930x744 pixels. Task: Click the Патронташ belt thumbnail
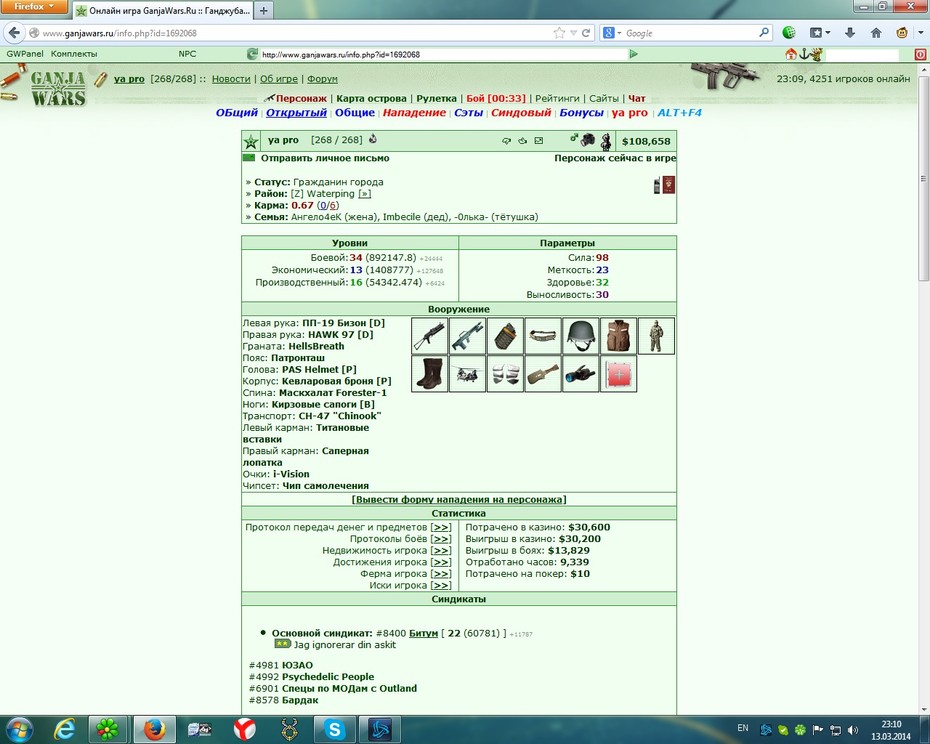(x=543, y=336)
